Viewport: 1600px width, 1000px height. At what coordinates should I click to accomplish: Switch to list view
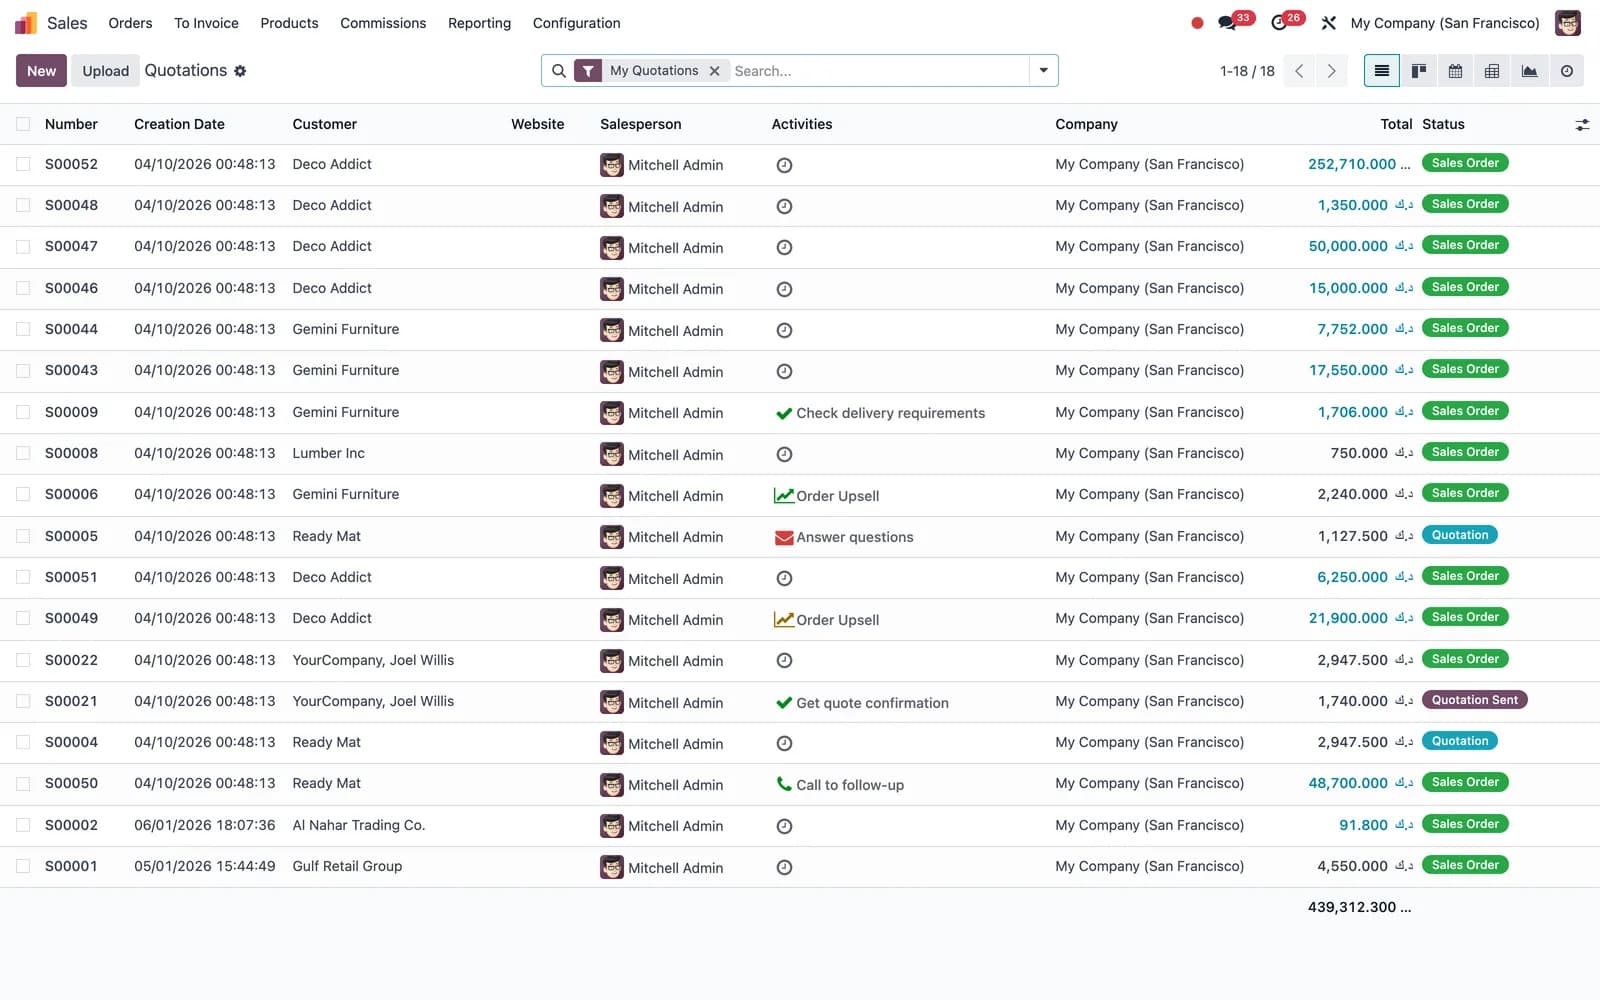click(x=1382, y=71)
